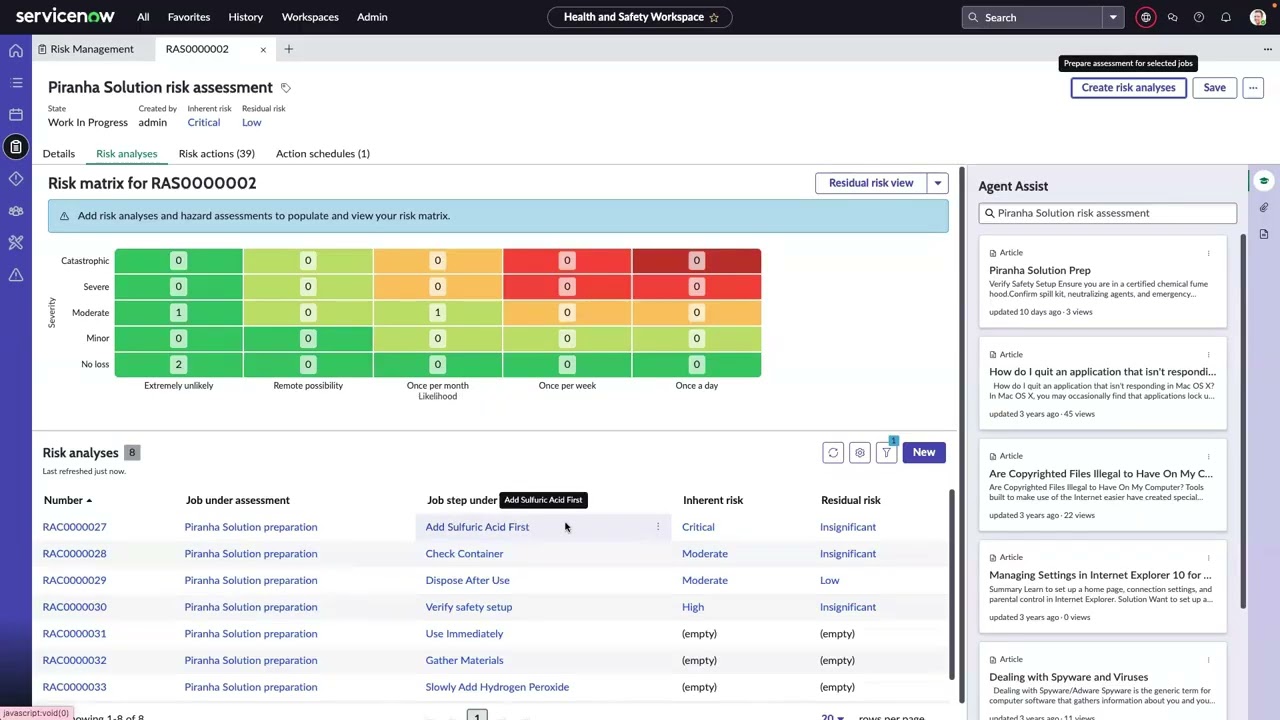Favorite the Health and Safety Workspace star

[714, 17]
